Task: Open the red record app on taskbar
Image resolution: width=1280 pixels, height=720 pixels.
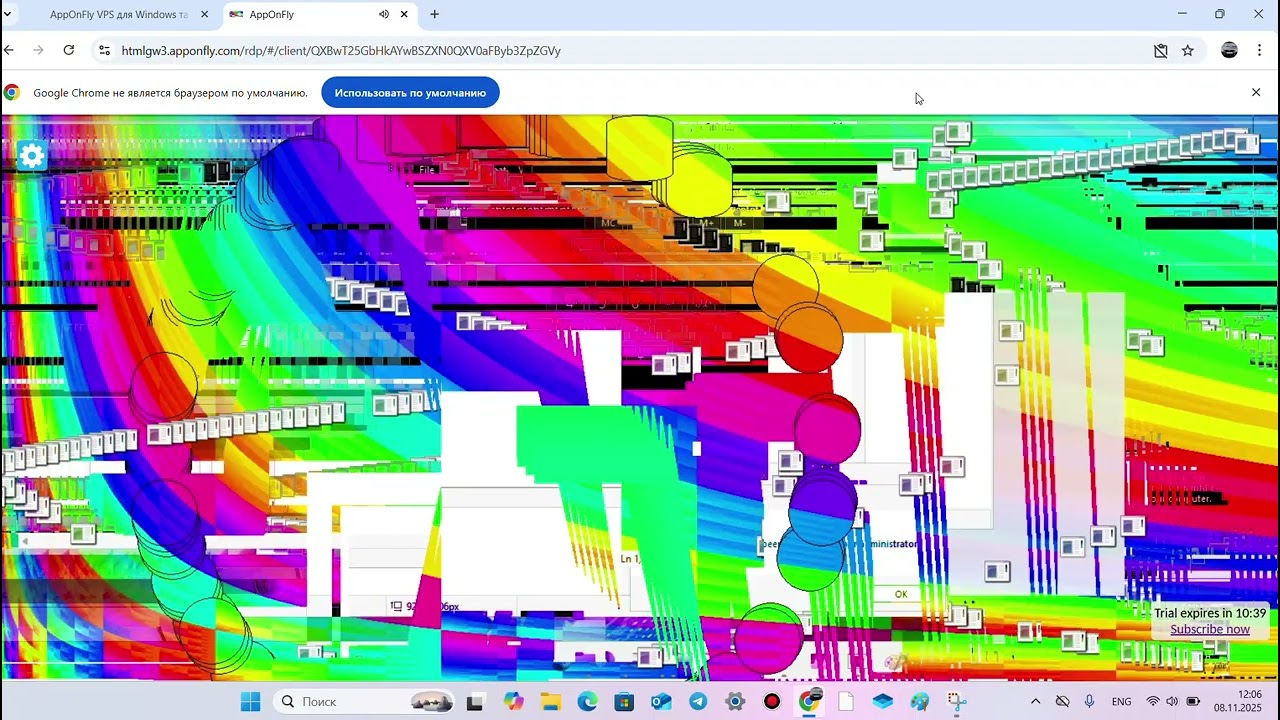Action: click(772, 702)
